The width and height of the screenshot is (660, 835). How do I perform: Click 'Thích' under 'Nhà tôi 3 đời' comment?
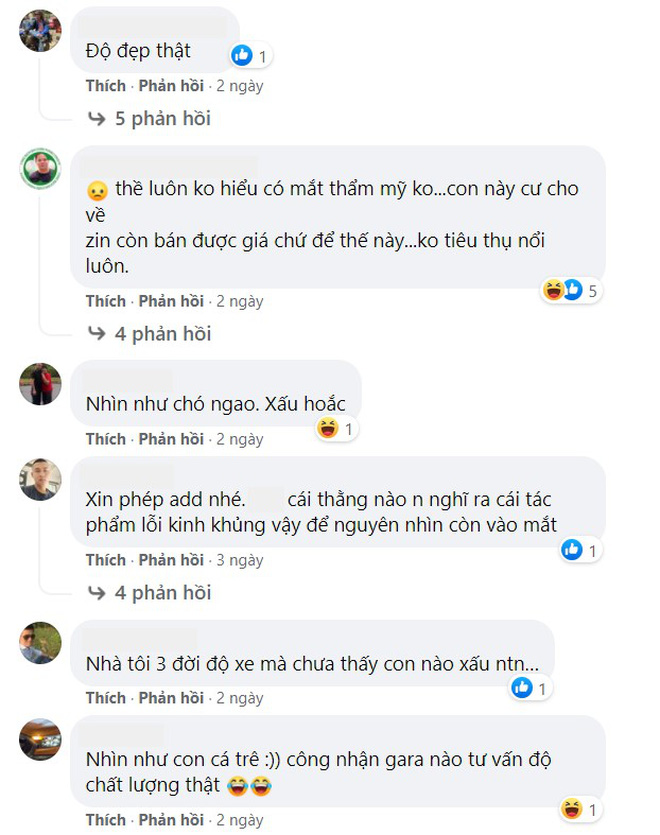(x=106, y=698)
